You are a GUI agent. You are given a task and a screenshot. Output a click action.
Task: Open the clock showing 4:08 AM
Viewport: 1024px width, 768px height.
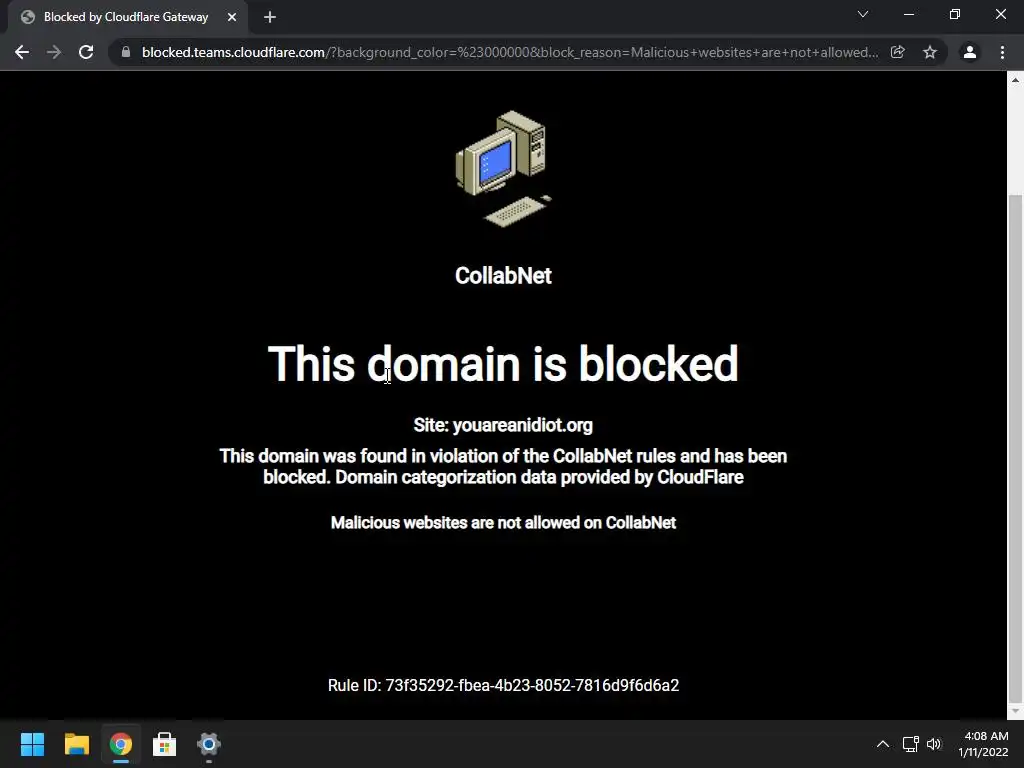click(984, 744)
